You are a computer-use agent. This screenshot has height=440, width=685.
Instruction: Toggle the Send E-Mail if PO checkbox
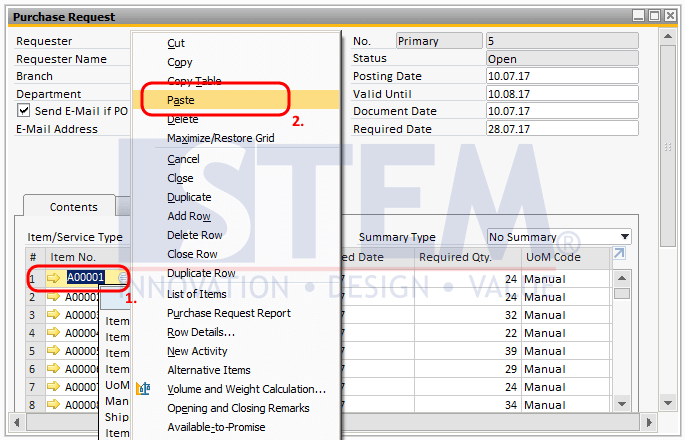24,110
